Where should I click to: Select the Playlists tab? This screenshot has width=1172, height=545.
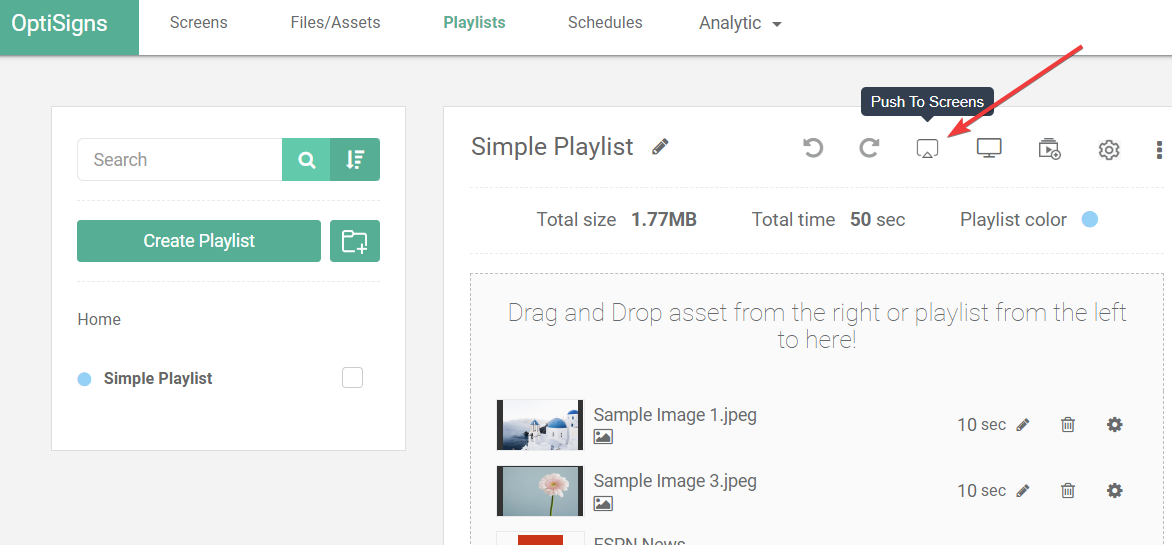click(x=475, y=22)
